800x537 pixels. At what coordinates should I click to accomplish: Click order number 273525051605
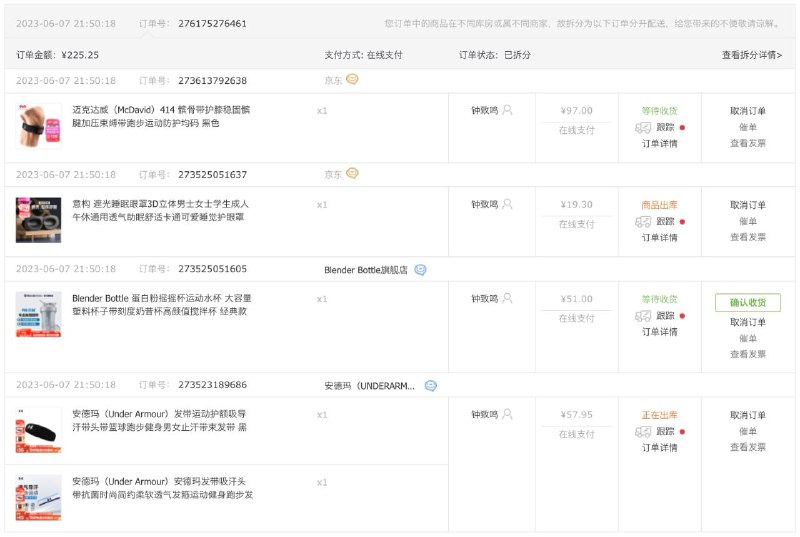(212, 269)
